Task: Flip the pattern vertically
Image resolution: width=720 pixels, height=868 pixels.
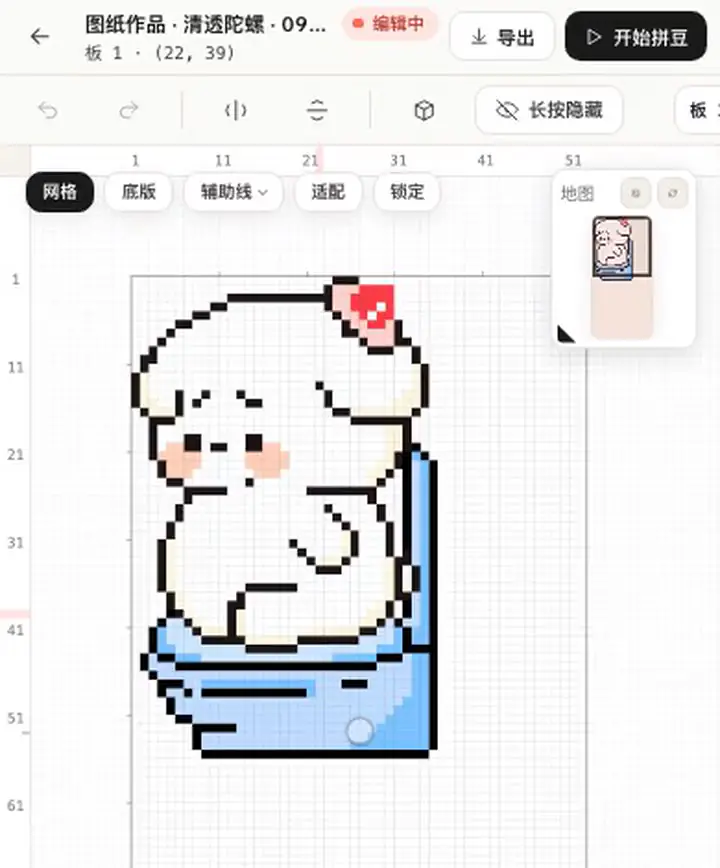Action: 317,110
